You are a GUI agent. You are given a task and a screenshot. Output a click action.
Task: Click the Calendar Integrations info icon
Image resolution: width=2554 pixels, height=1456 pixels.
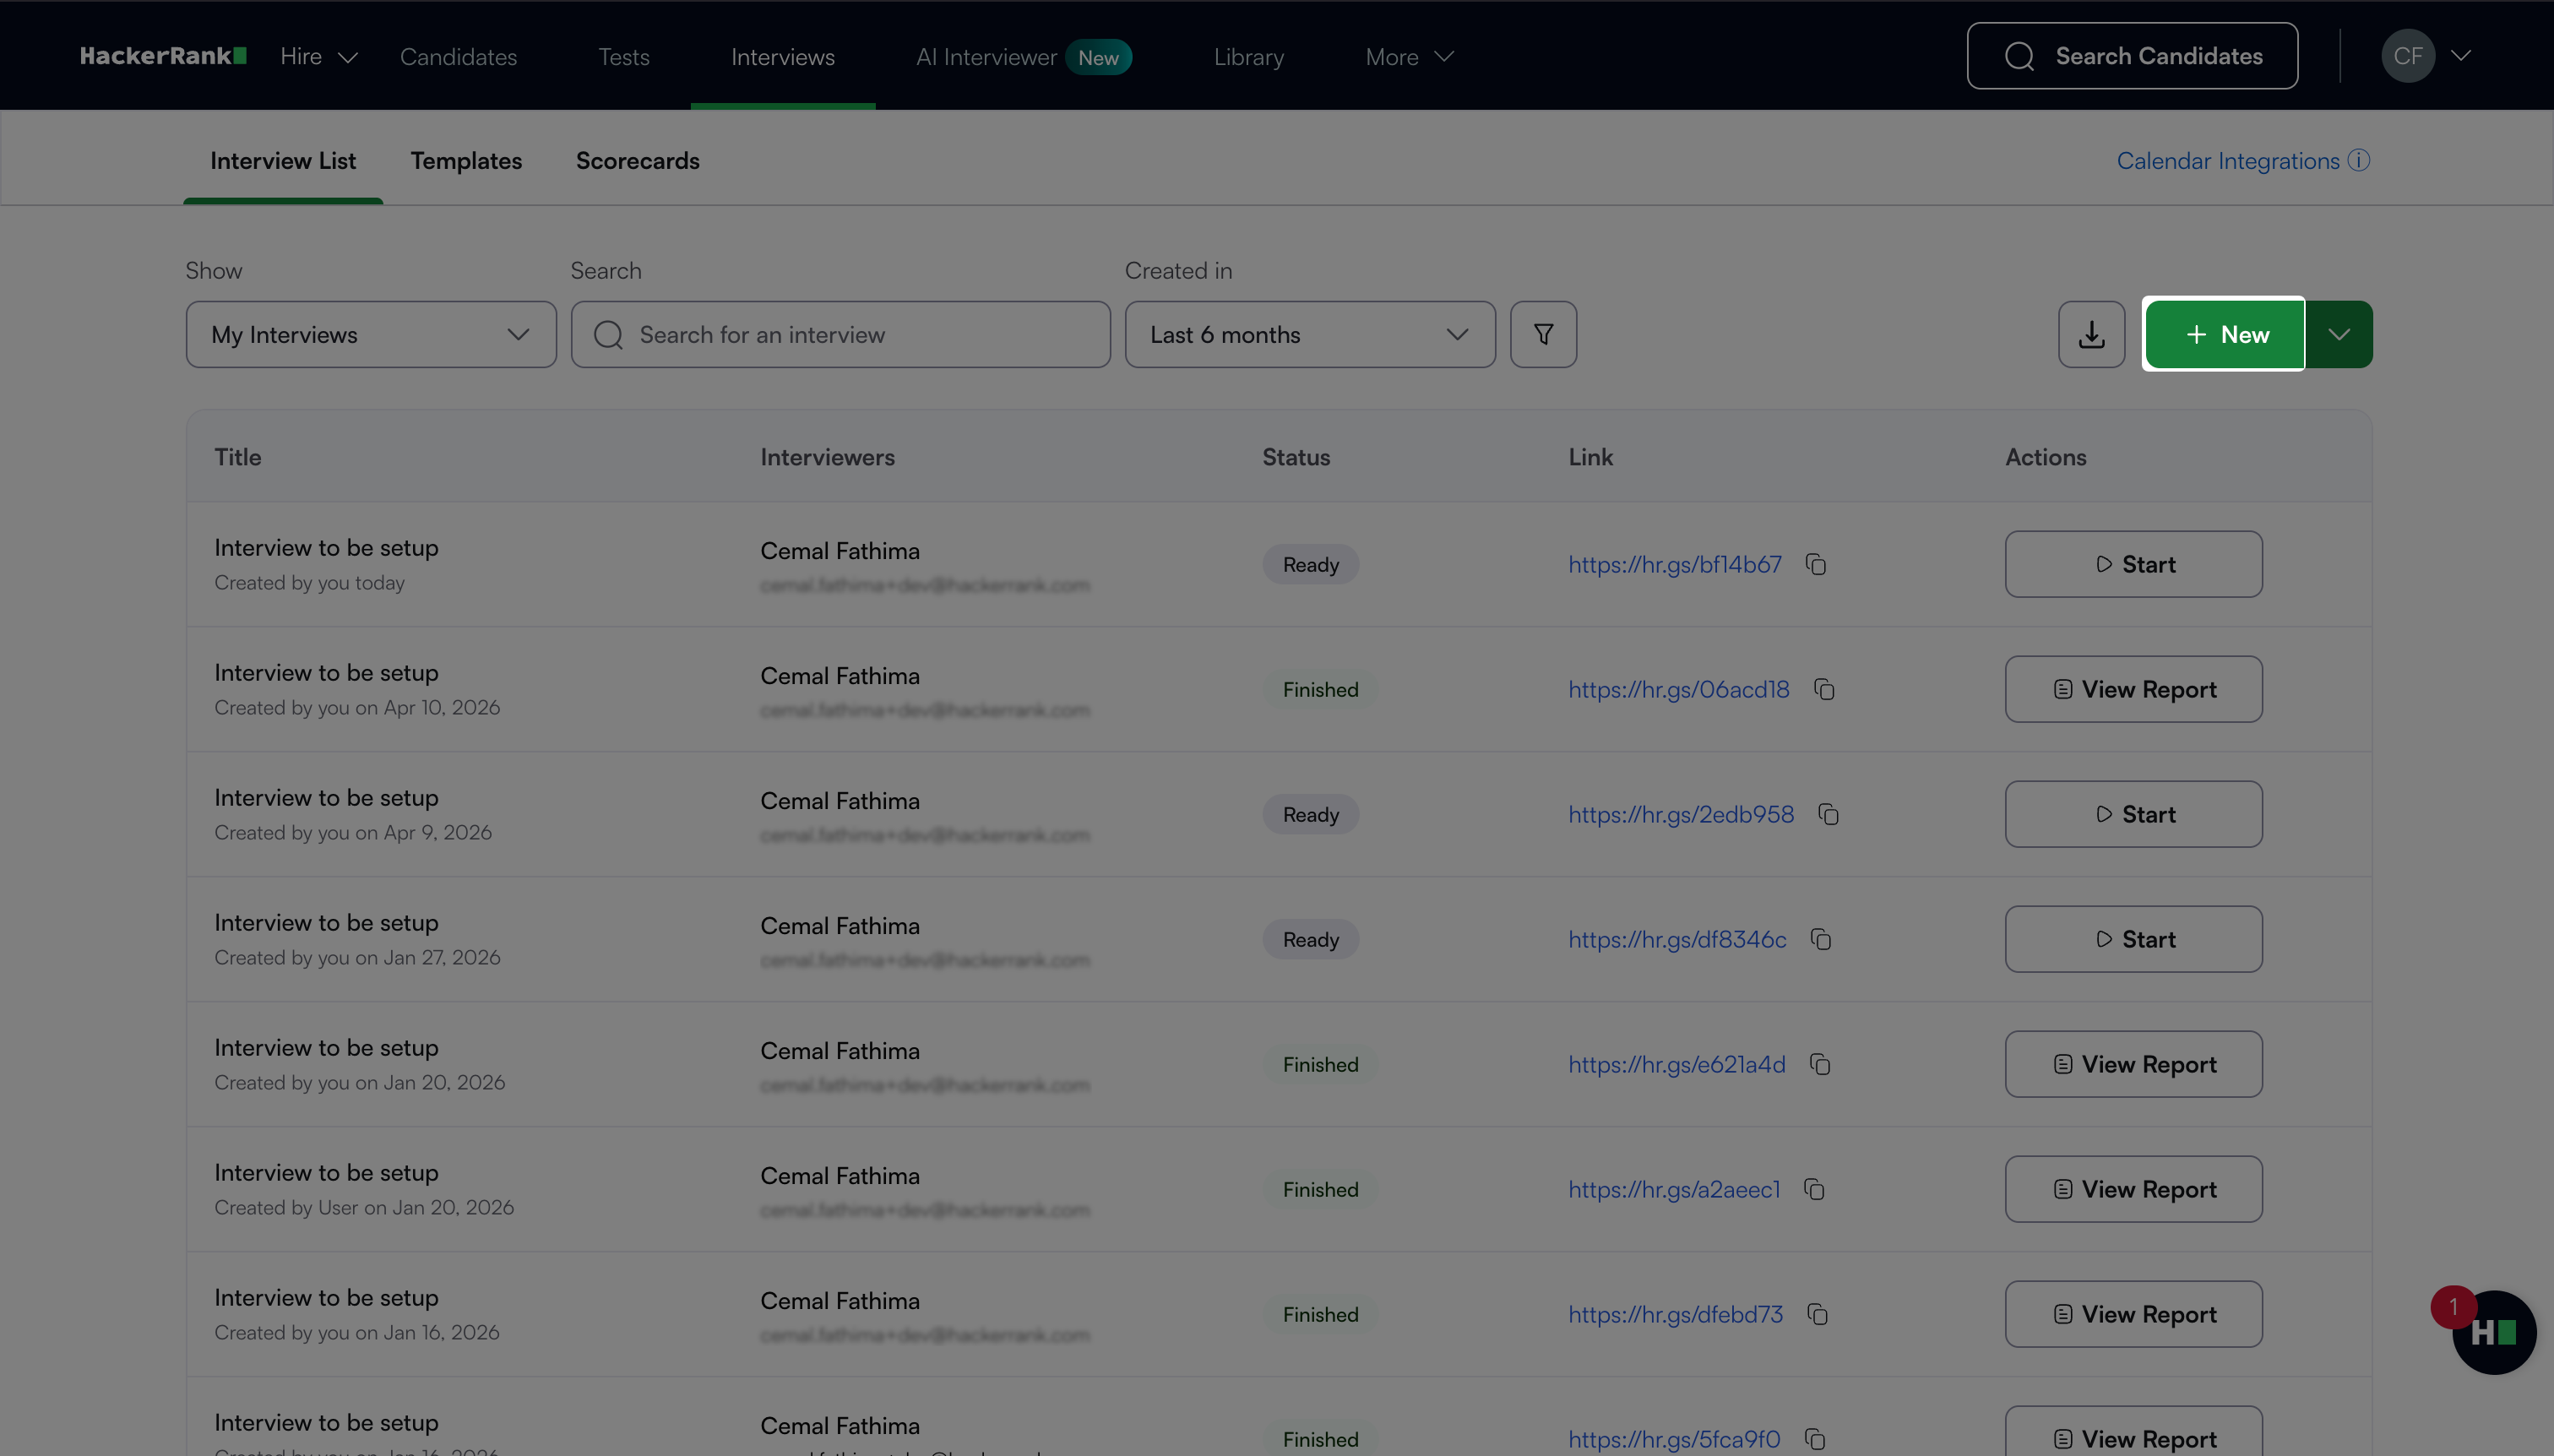(x=2359, y=160)
